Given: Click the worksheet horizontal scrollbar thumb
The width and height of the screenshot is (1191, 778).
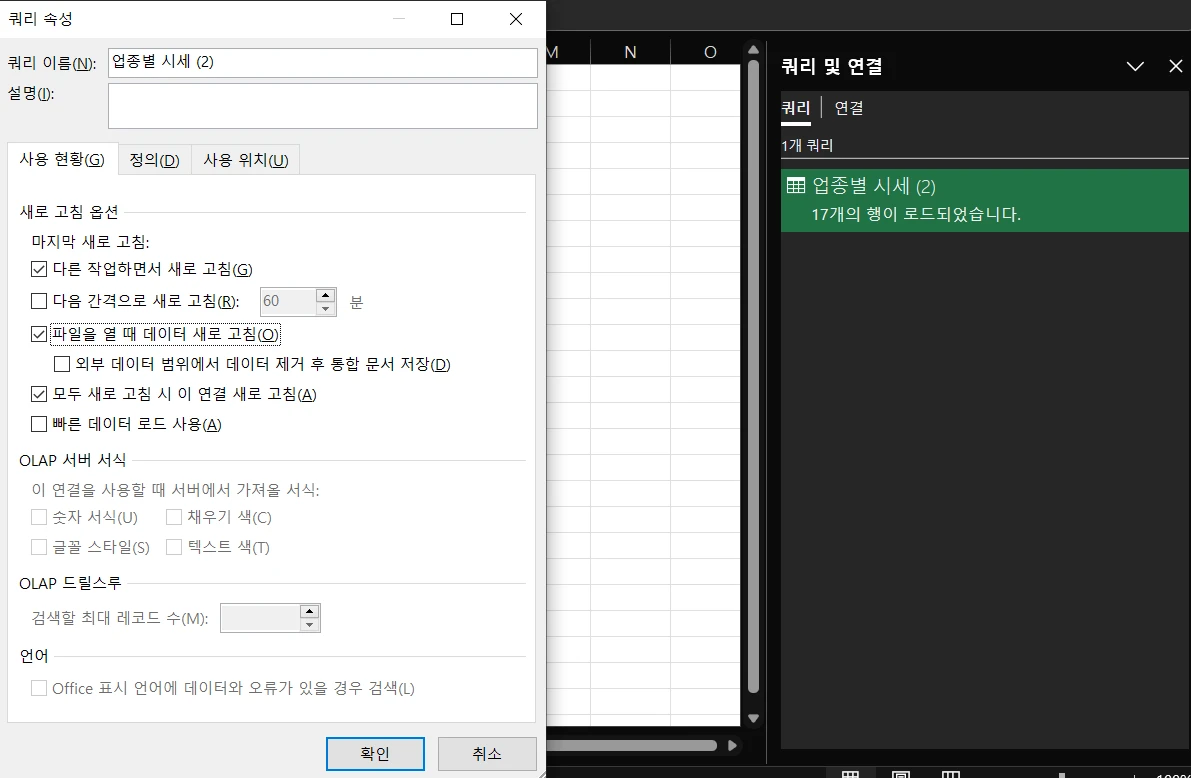Looking at the screenshot, I should 630,745.
